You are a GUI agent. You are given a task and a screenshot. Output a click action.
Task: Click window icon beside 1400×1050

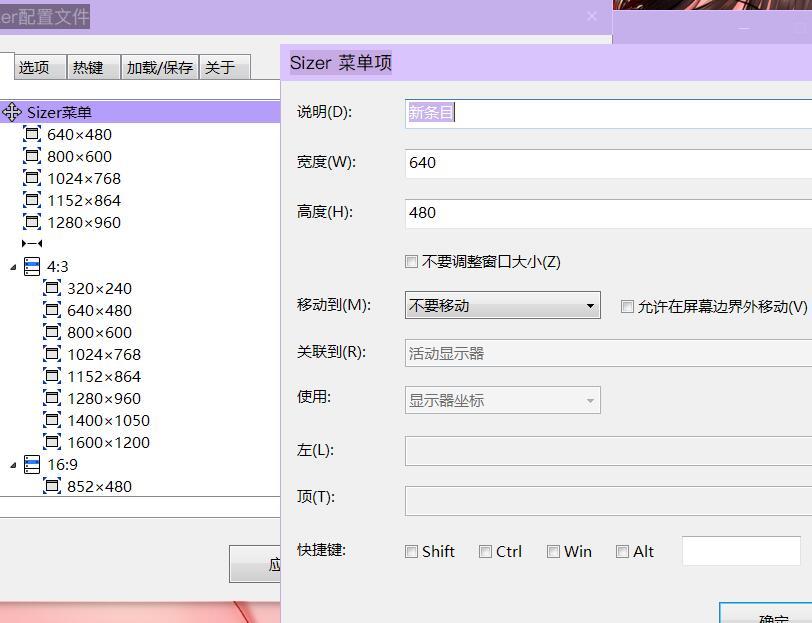coord(52,420)
